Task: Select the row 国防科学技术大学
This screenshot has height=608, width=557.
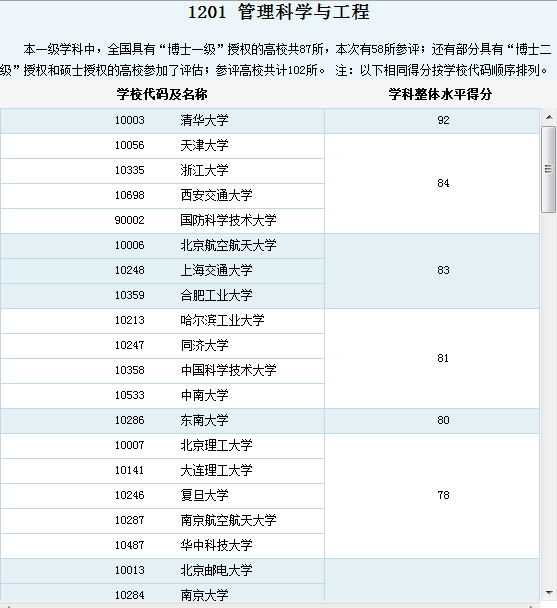Action: point(162,221)
